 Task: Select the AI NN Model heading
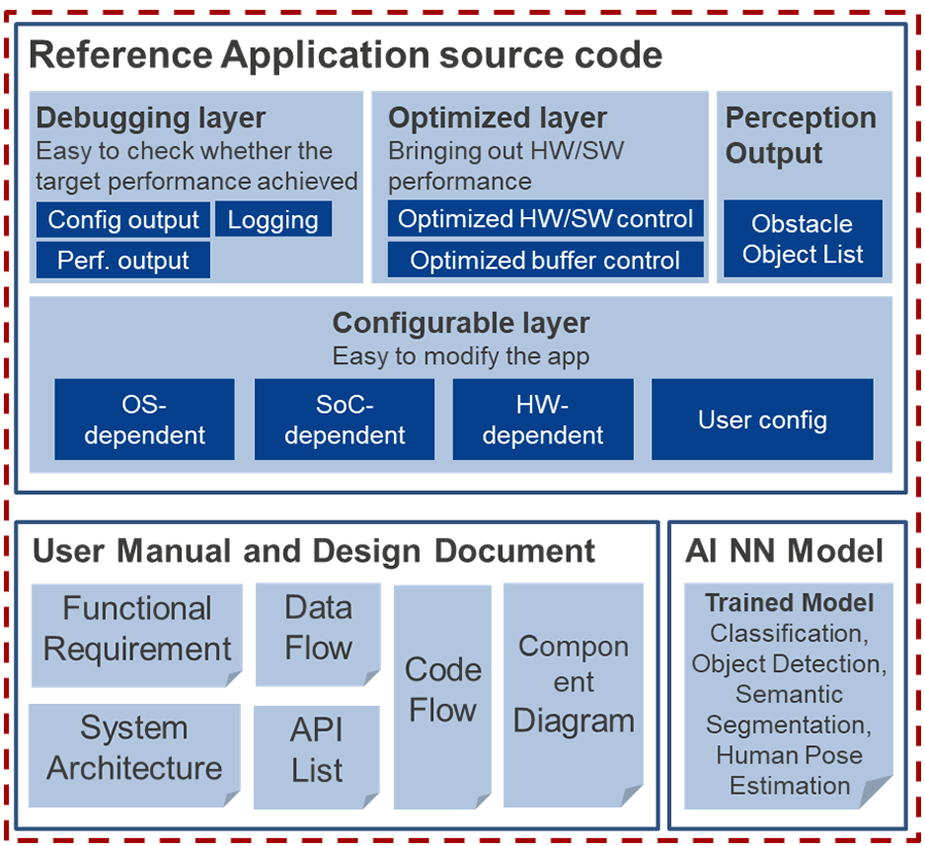pos(784,551)
